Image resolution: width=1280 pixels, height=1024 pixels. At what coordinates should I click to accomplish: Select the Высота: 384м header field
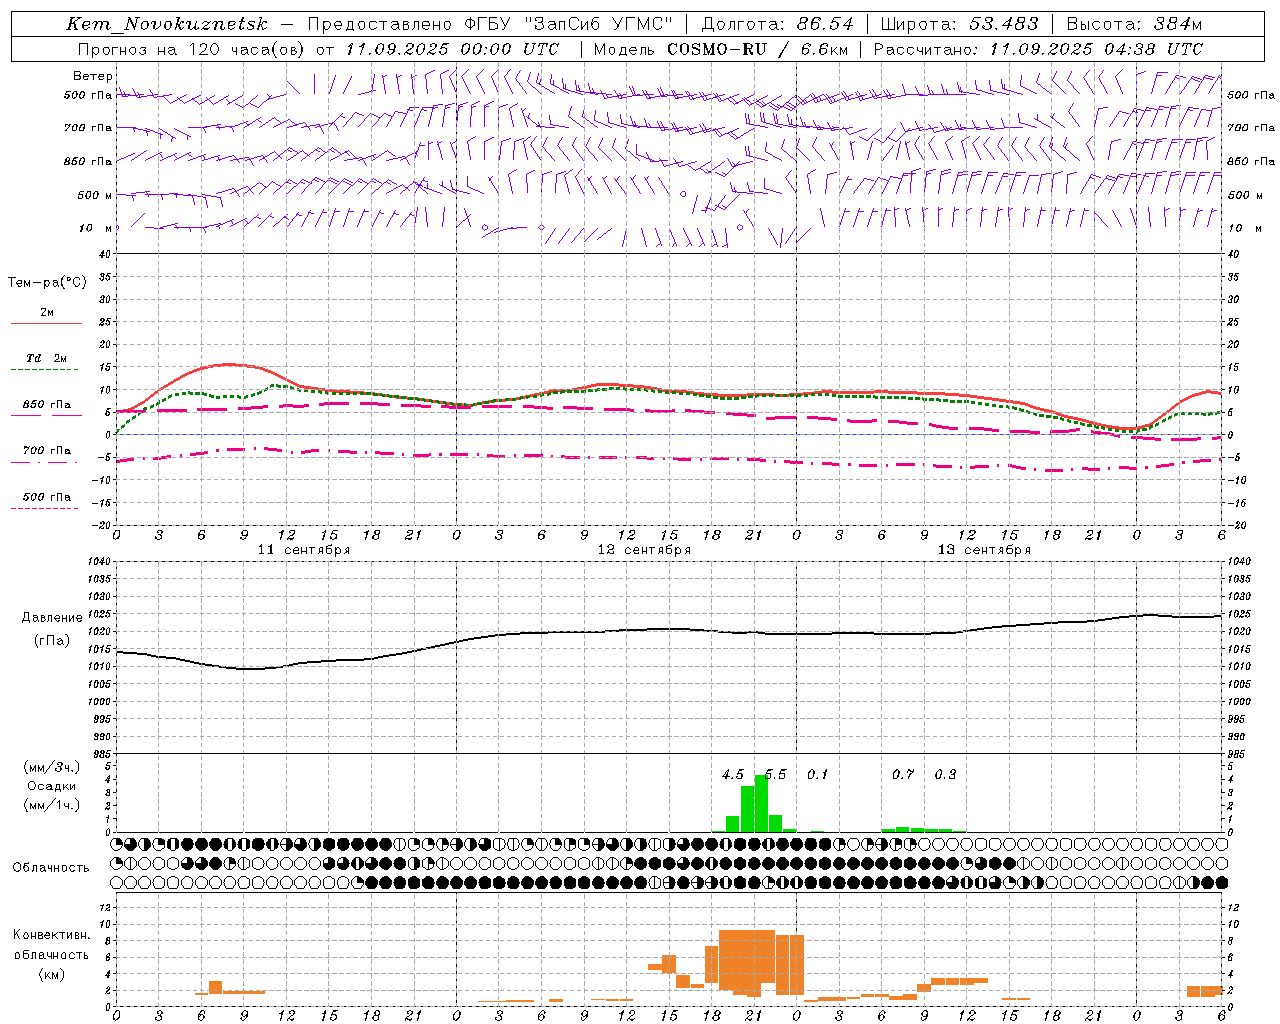pyautogui.click(x=1134, y=24)
